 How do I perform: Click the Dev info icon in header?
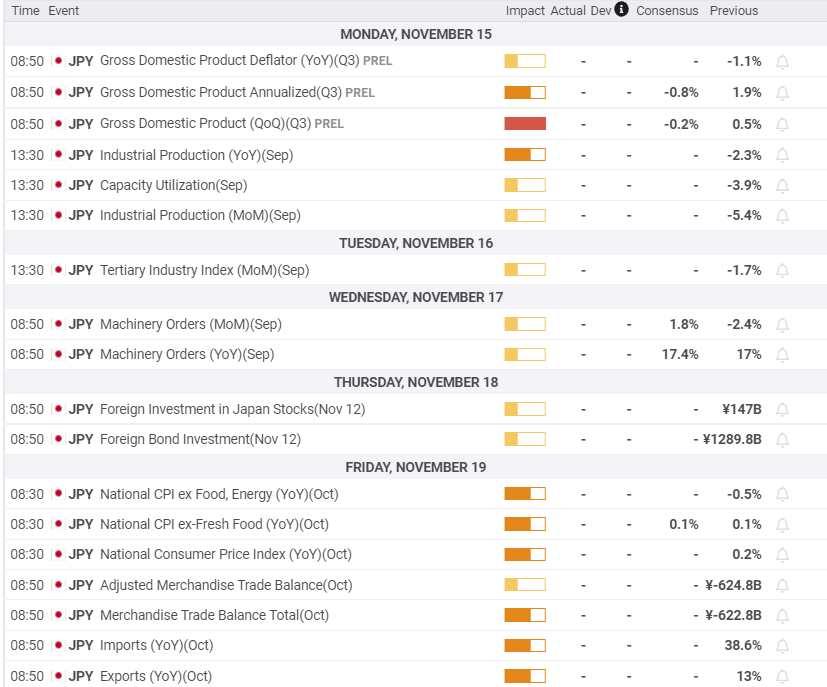point(621,10)
